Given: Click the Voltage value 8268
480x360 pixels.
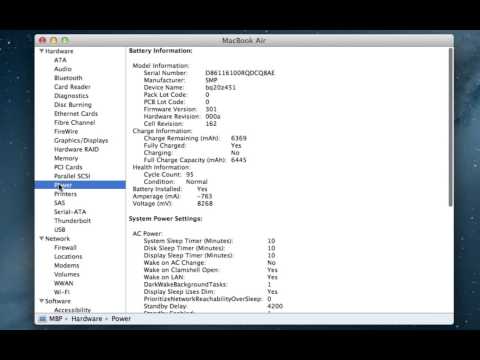Looking at the screenshot, I should pos(205,203).
